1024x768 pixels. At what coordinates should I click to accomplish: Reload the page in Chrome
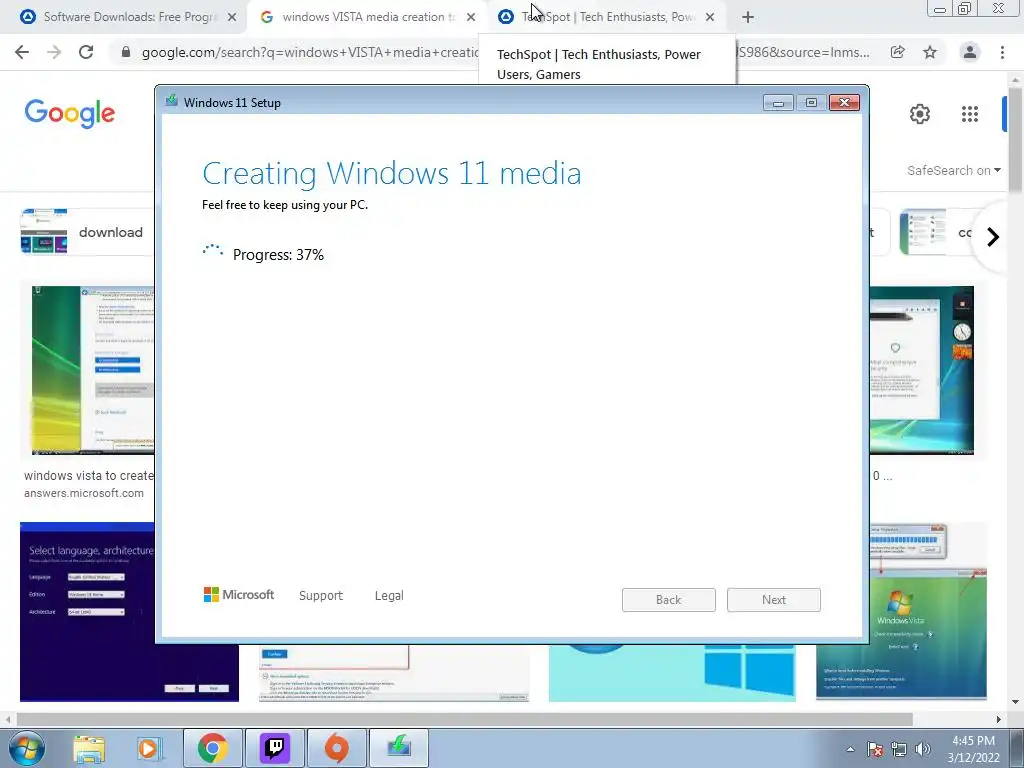[x=86, y=52]
